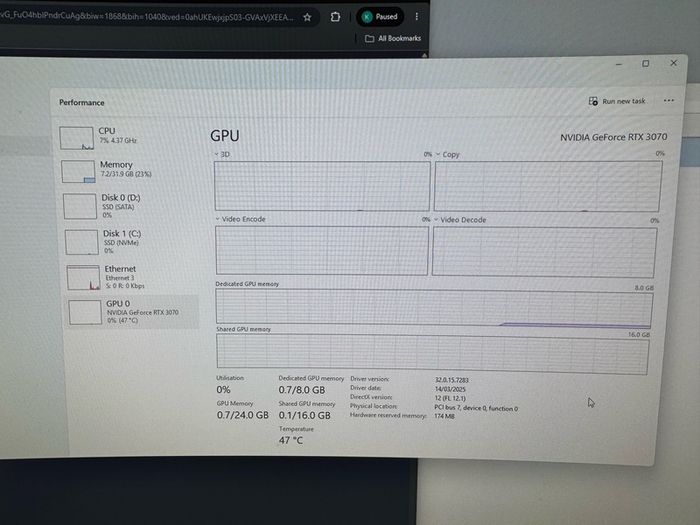Minimize the Task Manager window
The image size is (700, 525).
tap(618, 64)
